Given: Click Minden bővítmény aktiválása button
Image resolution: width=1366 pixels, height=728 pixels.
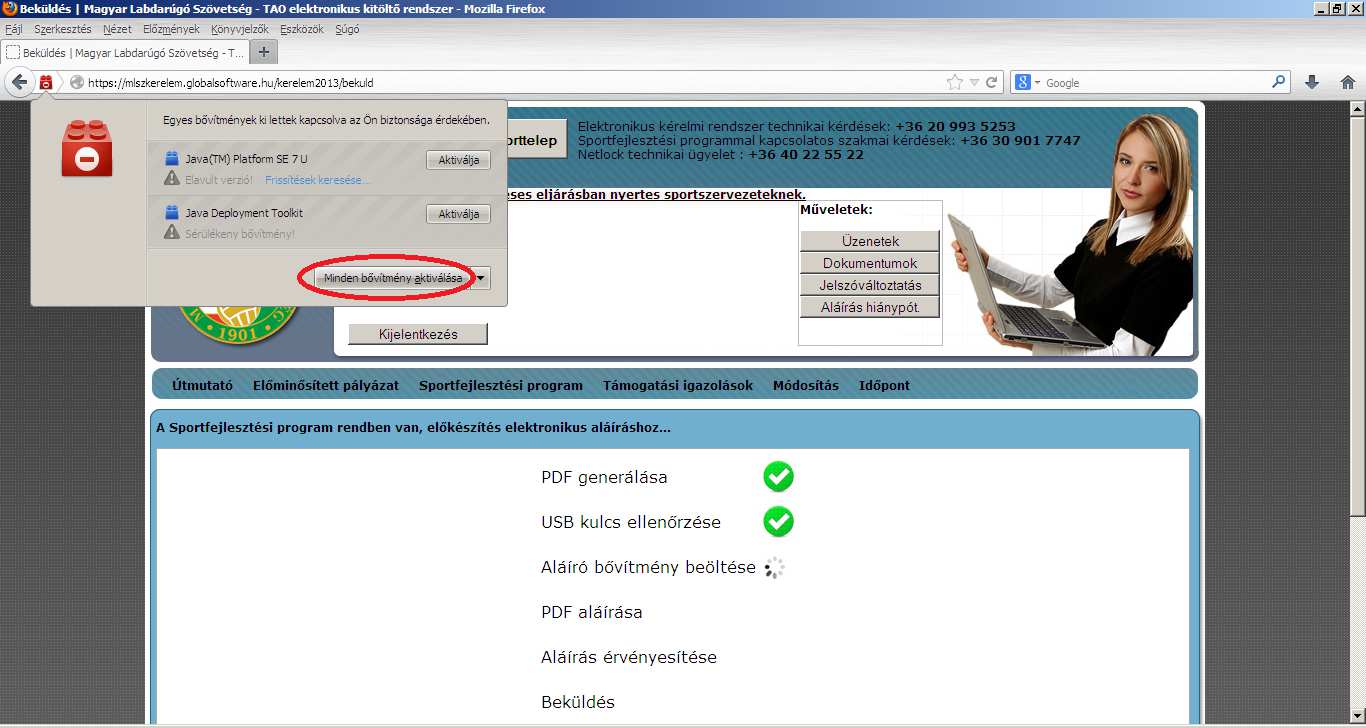Looking at the screenshot, I should pos(393,278).
